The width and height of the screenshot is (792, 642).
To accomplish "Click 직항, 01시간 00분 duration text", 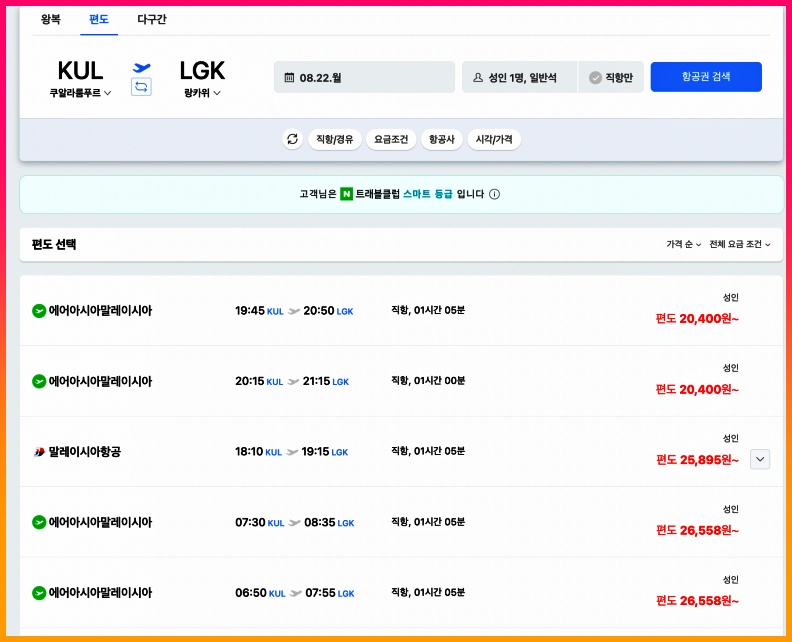I will pyautogui.click(x=428, y=380).
